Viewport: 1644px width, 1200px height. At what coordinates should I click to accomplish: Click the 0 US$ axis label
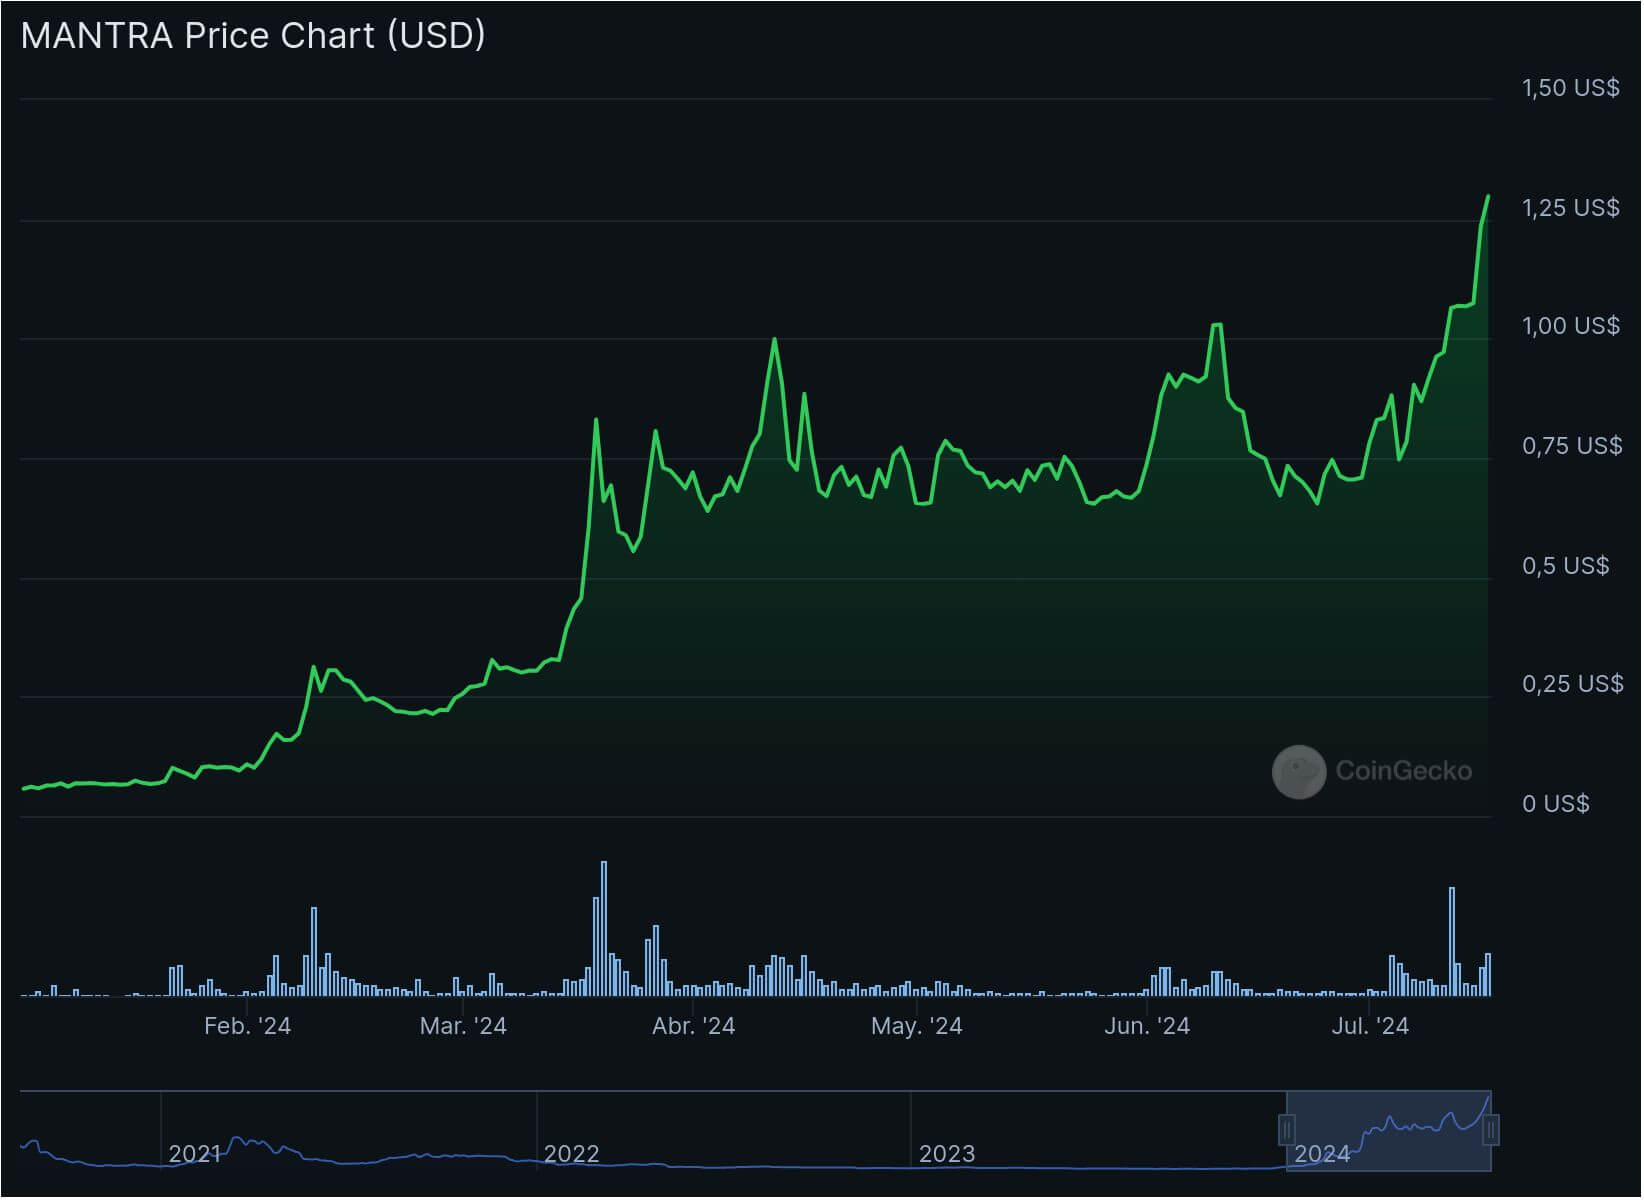(1555, 804)
